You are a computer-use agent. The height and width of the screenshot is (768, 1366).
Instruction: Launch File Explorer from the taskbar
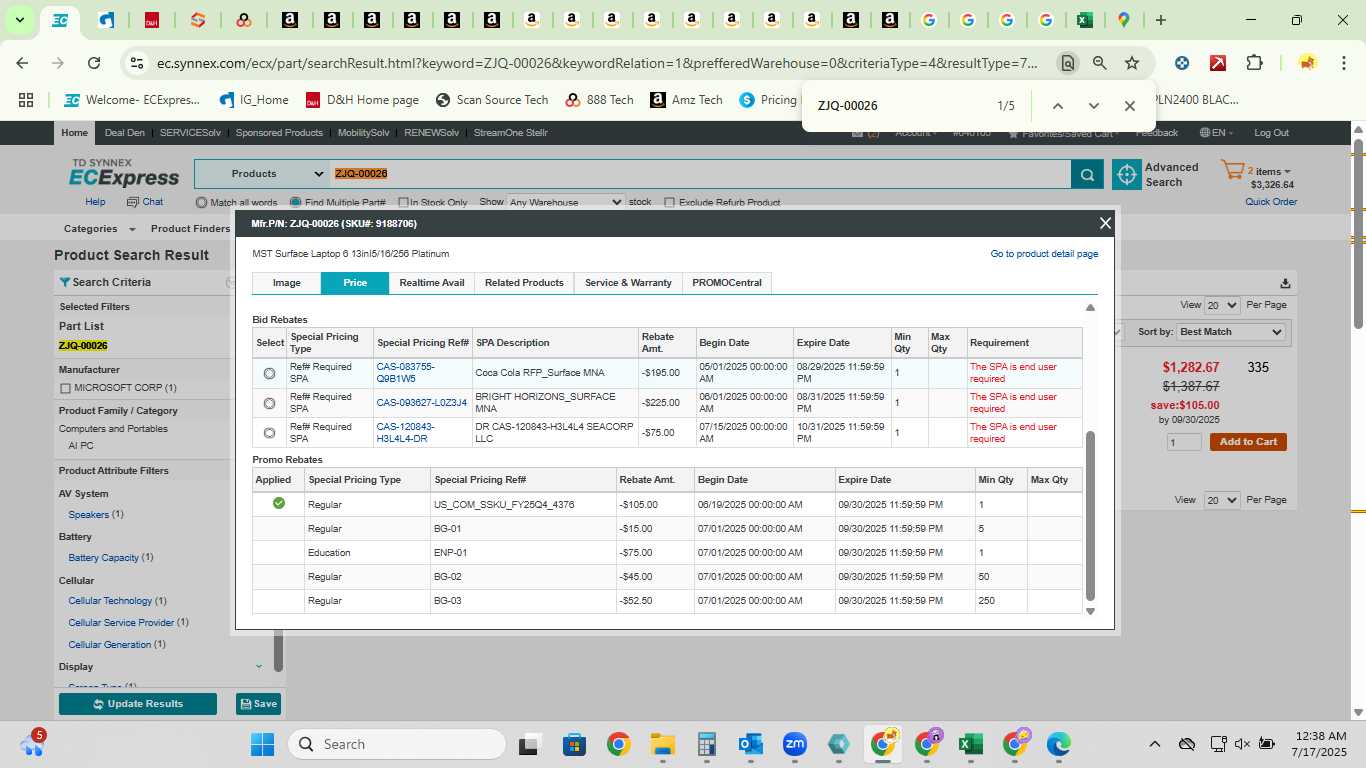tap(662, 744)
